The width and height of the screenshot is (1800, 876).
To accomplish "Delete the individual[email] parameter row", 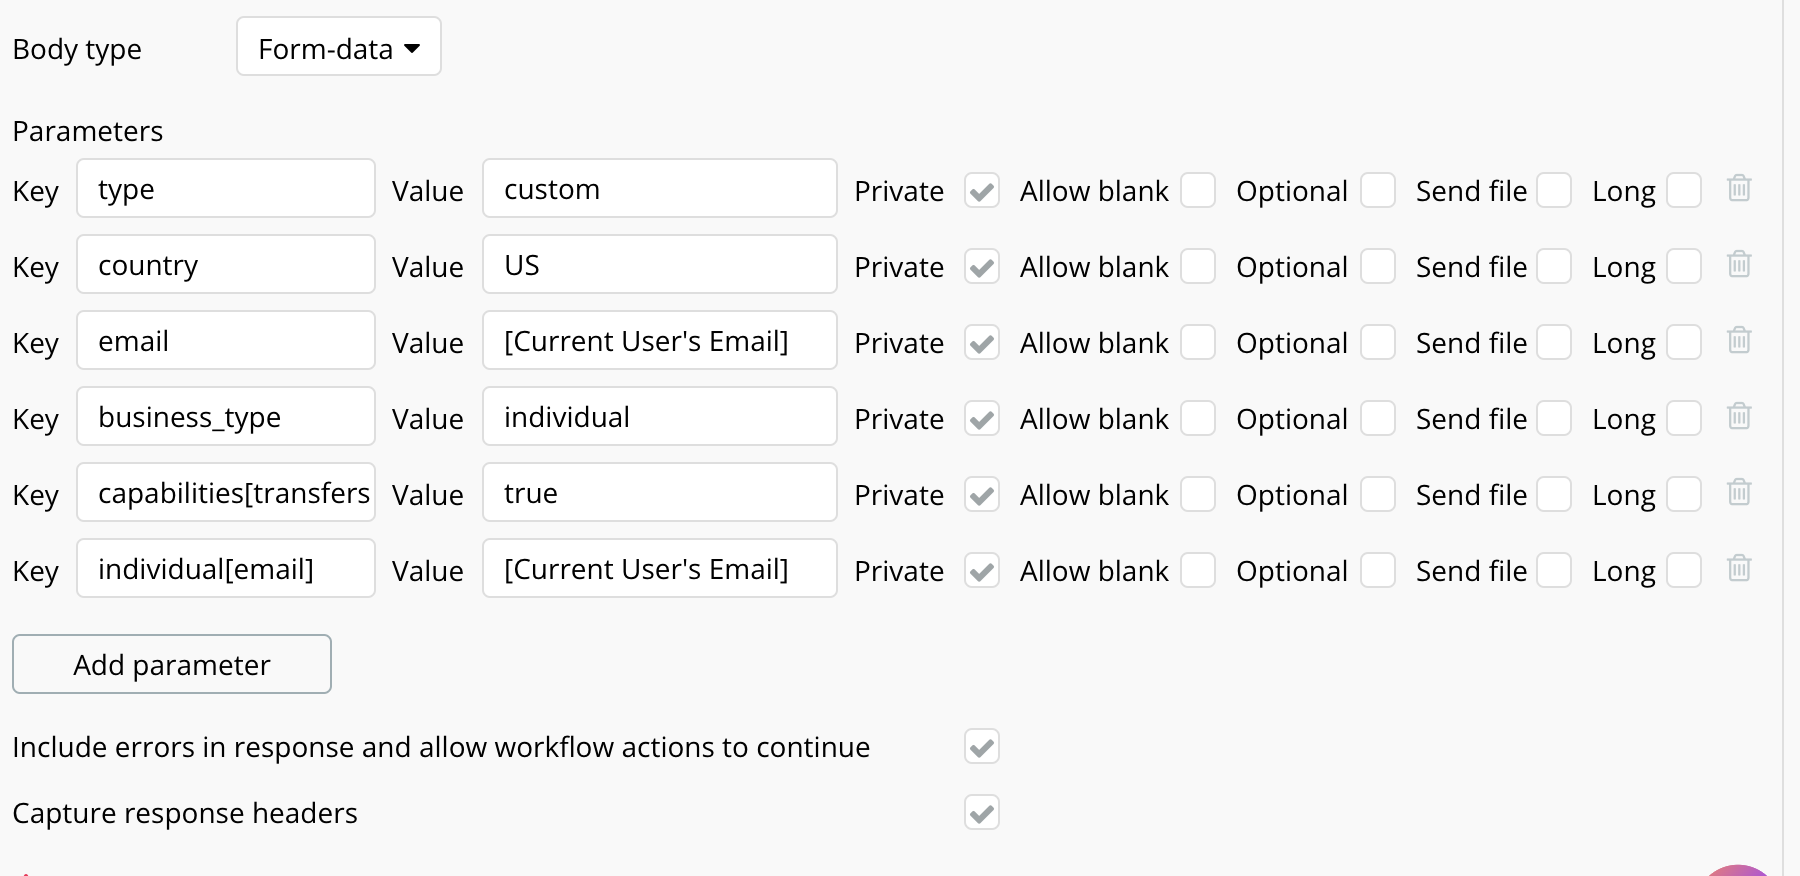I will 1739,568.
